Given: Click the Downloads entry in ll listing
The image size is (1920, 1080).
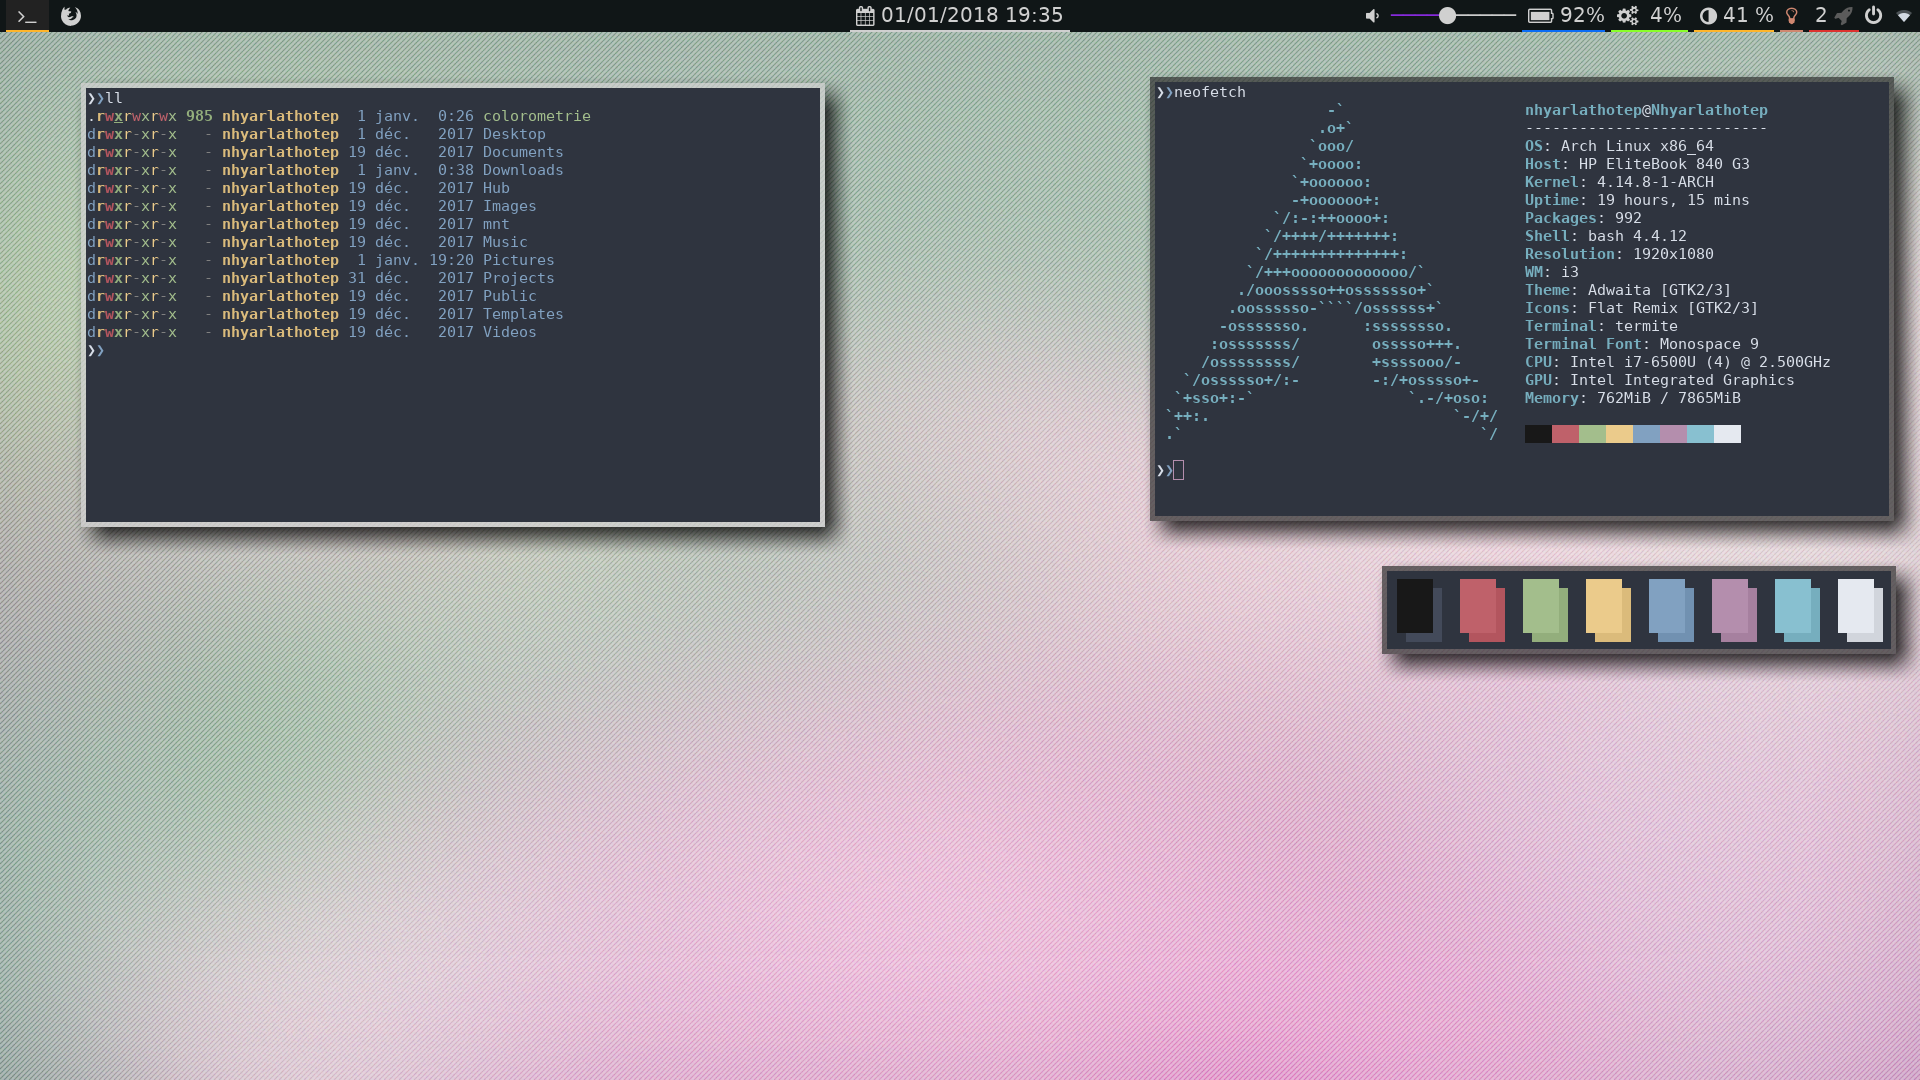Looking at the screenshot, I should pos(522,170).
